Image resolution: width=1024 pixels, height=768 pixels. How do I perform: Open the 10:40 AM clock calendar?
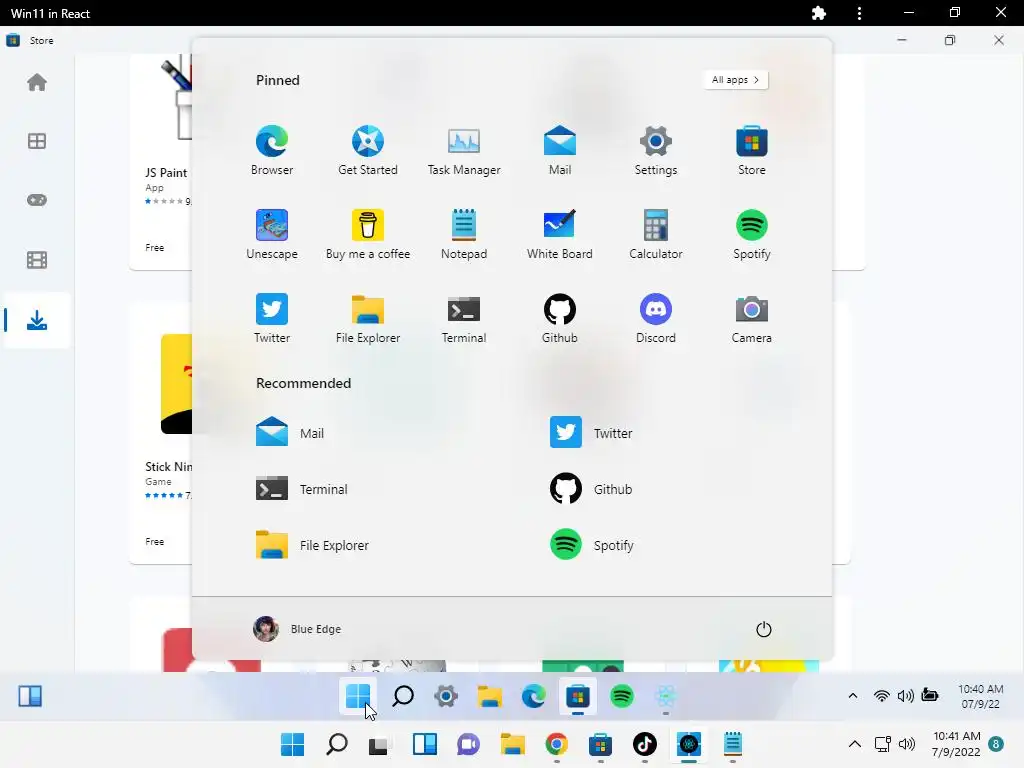click(x=980, y=696)
